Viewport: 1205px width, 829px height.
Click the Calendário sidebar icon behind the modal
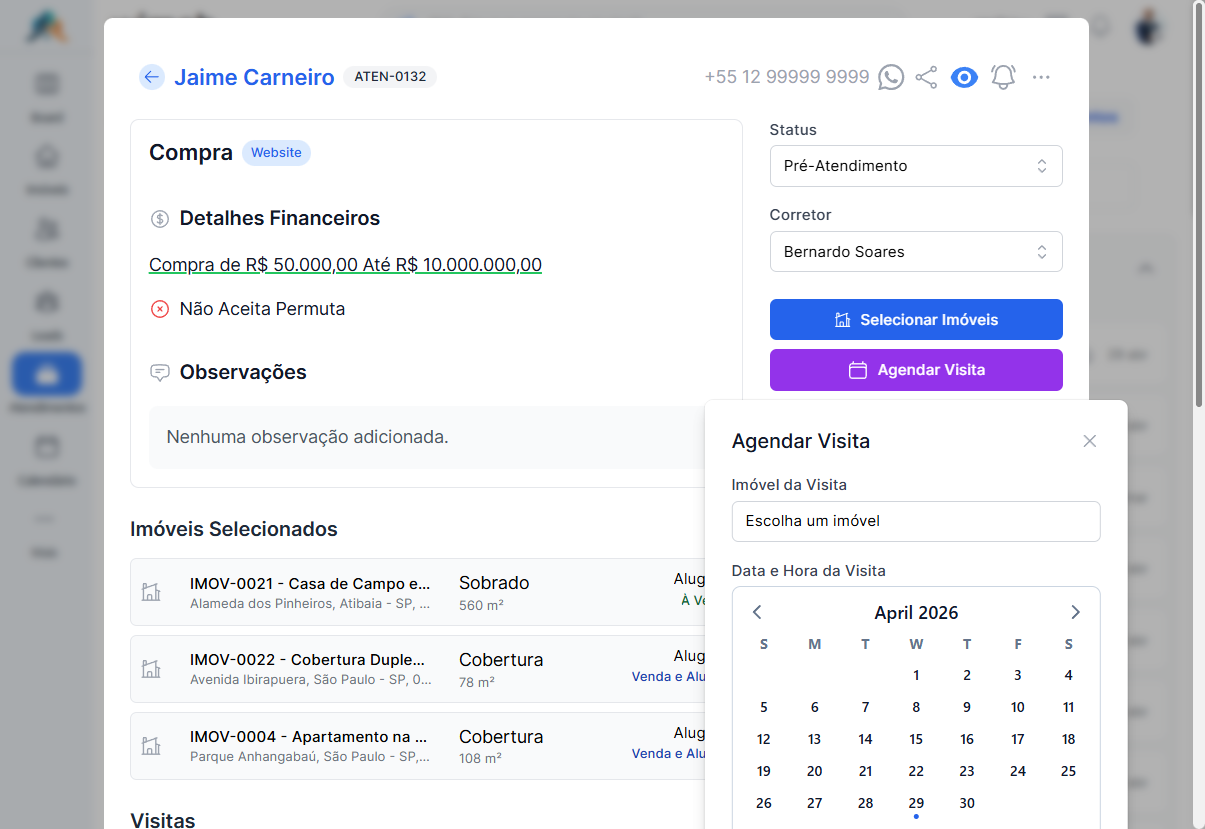coord(47,446)
